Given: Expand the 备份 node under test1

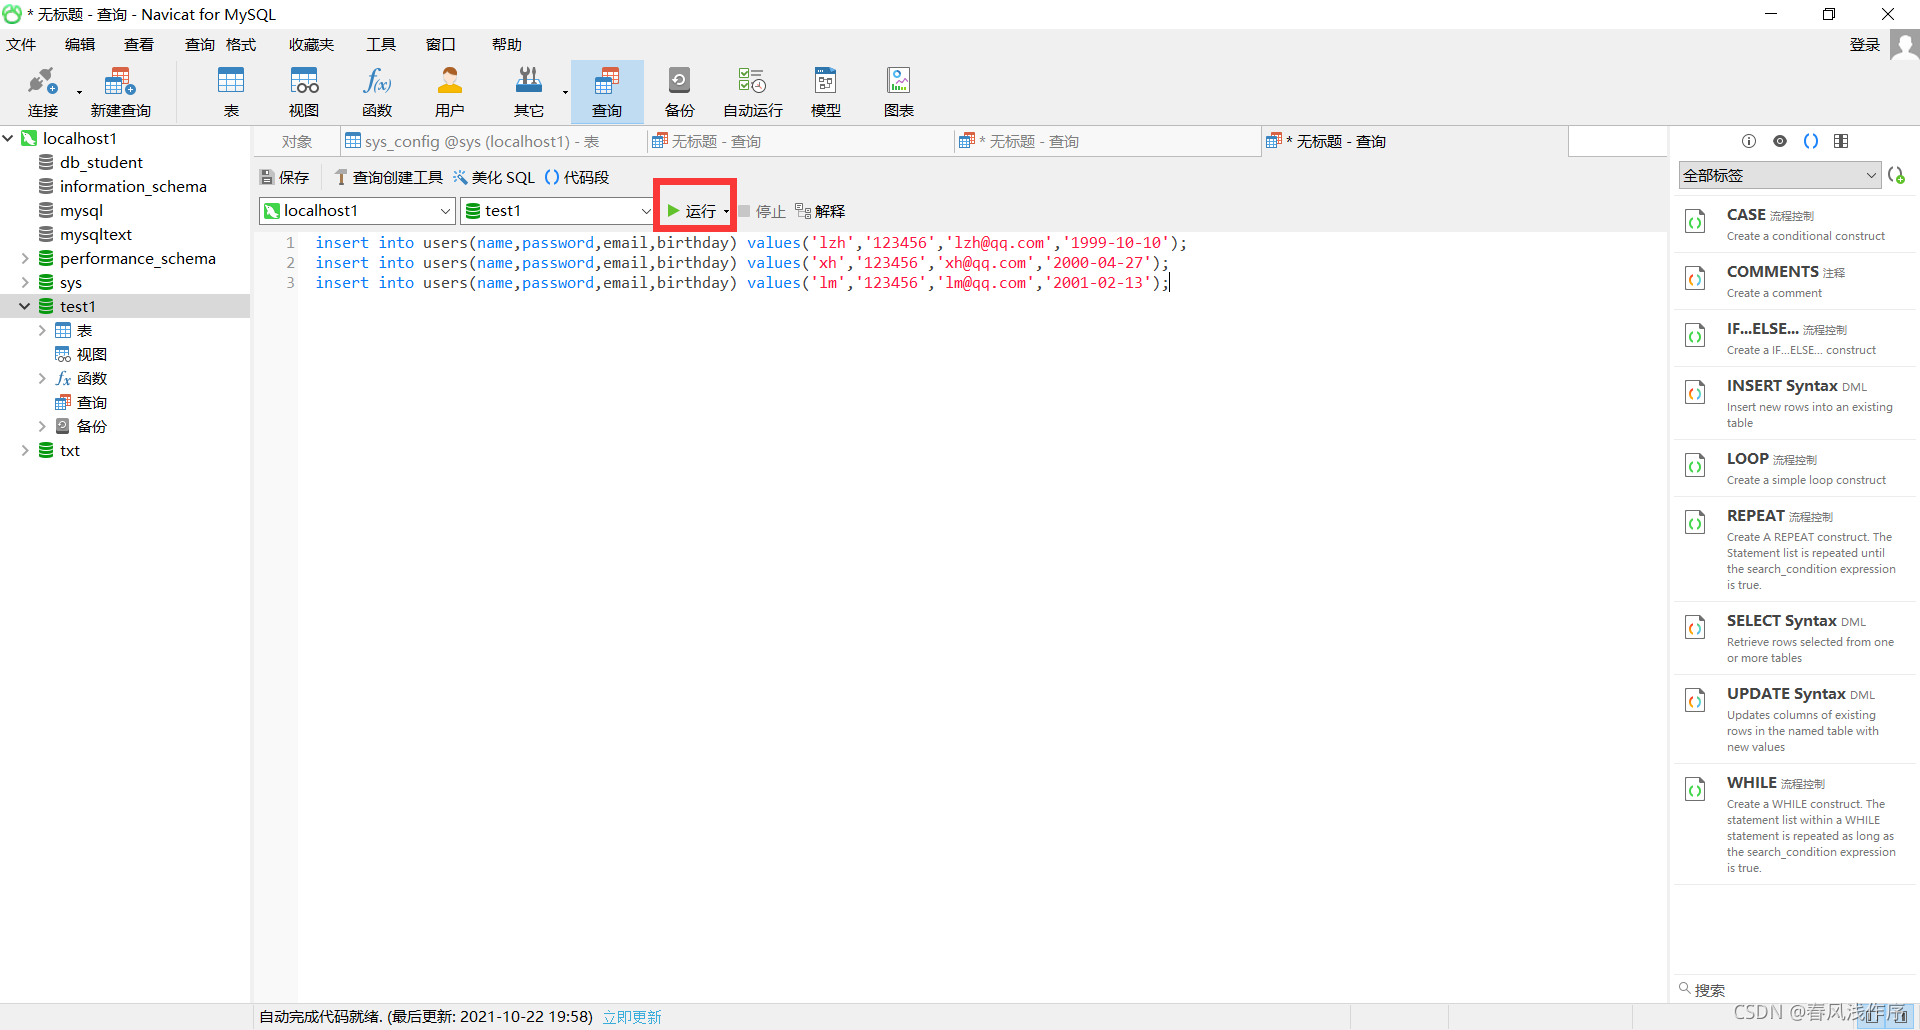Looking at the screenshot, I should pos(42,426).
